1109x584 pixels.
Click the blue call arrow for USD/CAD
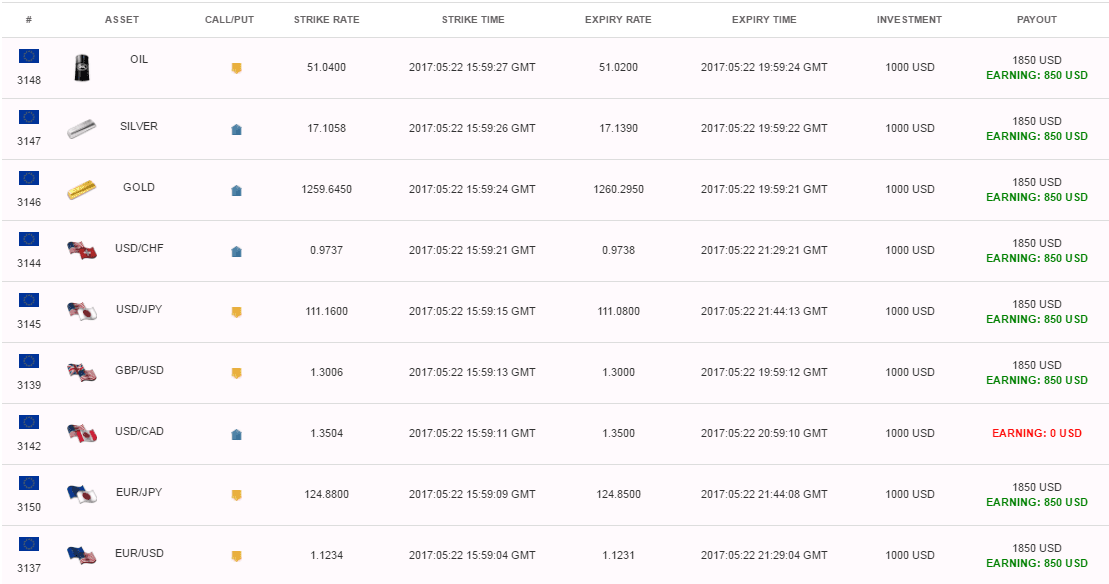pyautogui.click(x=236, y=434)
